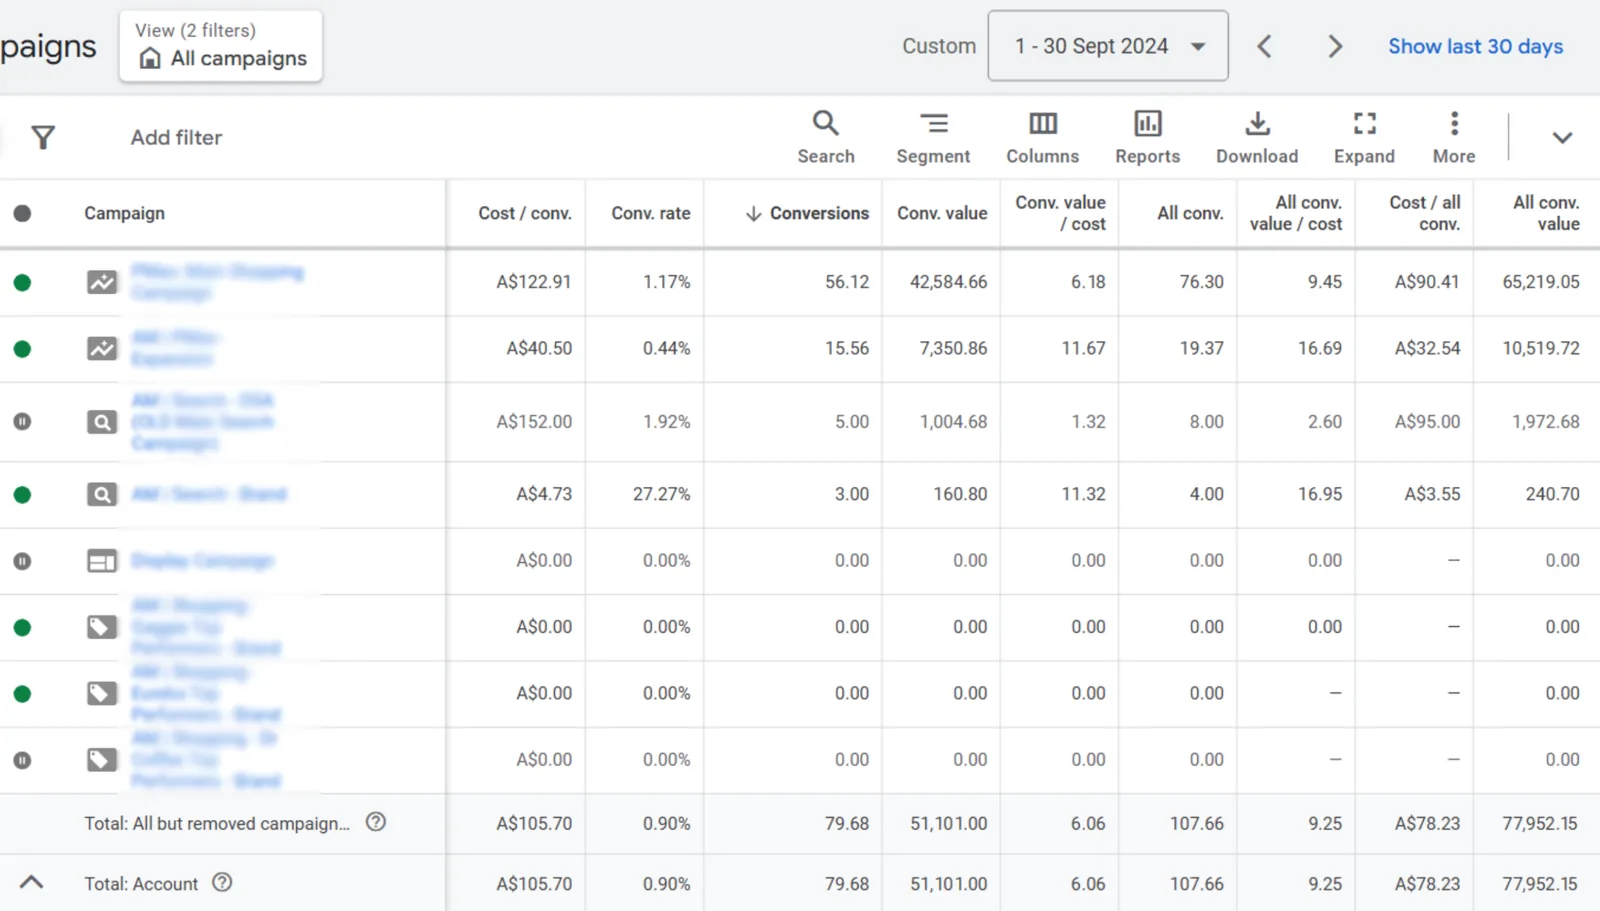
Task: Toggle paused status of the Display campaign row
Action: tap(22, 561)
